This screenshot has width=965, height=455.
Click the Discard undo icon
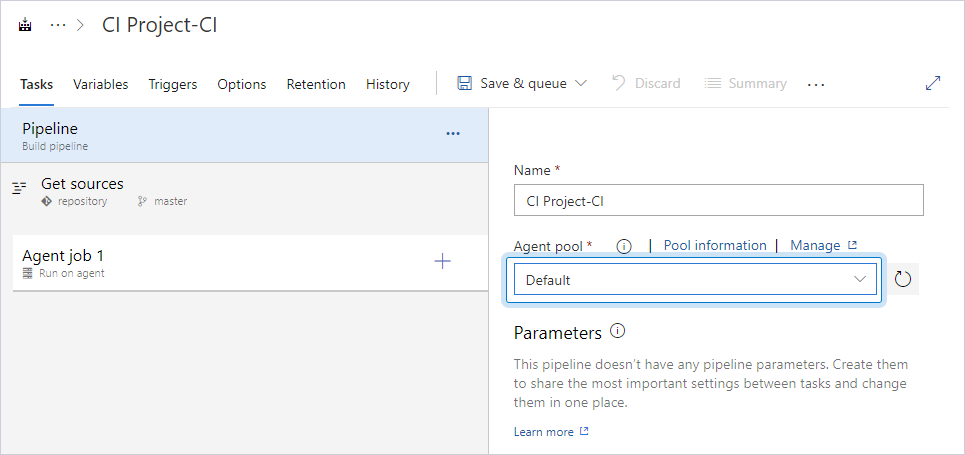pyautogui.click(x=619, y=83)
